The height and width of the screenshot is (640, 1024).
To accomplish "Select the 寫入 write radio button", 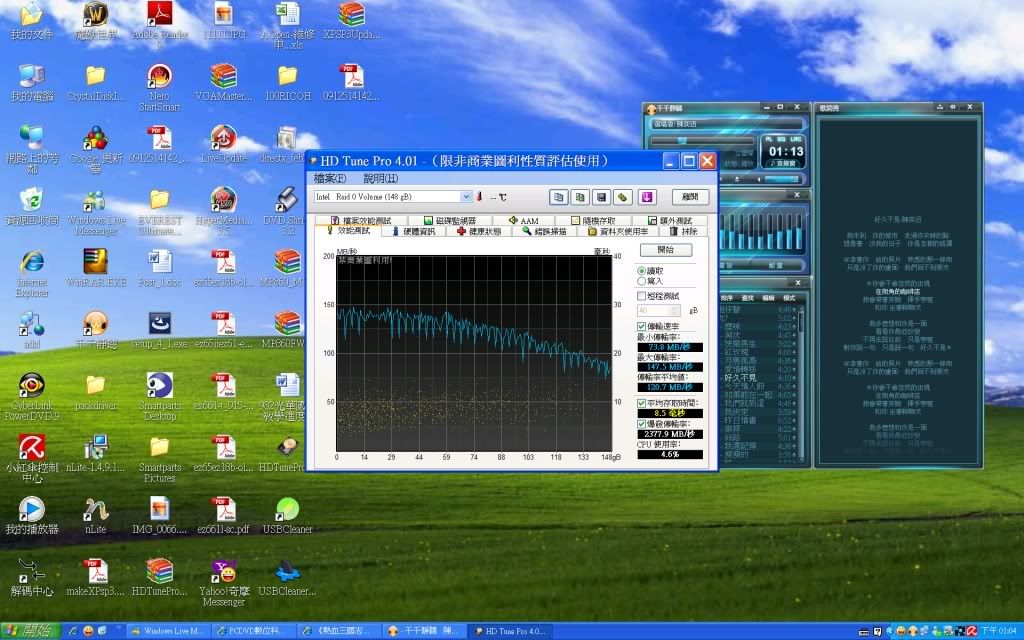I will pos(641,281).
